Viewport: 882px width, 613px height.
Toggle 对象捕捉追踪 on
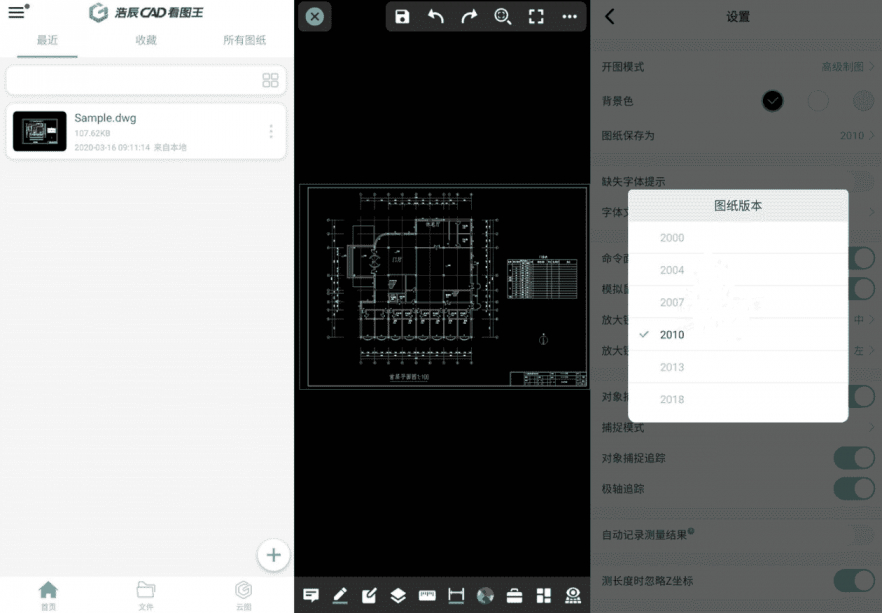(852, 457)
